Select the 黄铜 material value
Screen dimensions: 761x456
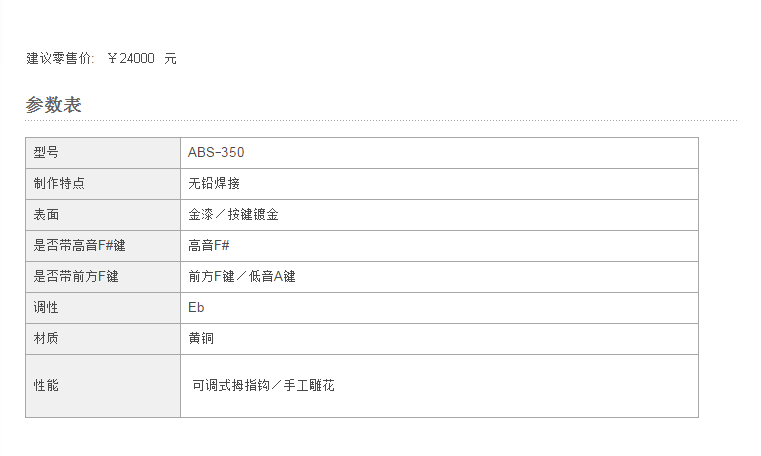(x=201, y=339)
